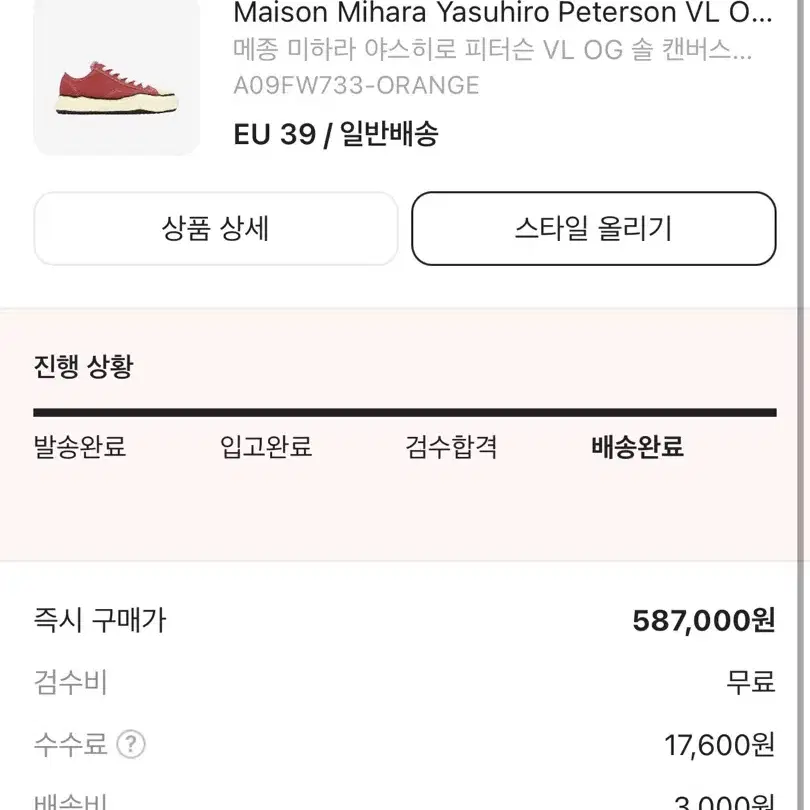Select the EU 39 / 일반배송 option text
810x810 pixels.
pos(336,134)
